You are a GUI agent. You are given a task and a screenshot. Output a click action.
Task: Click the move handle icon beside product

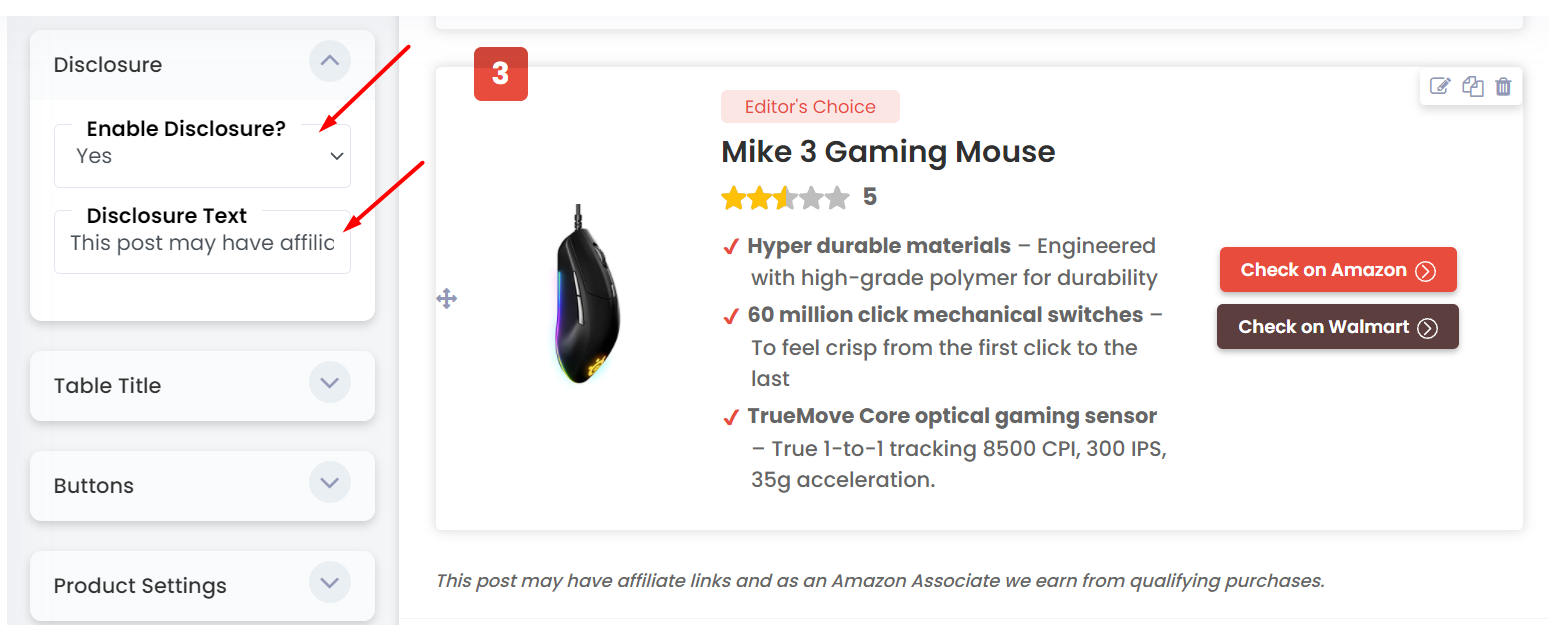click(x=447, y=298)
